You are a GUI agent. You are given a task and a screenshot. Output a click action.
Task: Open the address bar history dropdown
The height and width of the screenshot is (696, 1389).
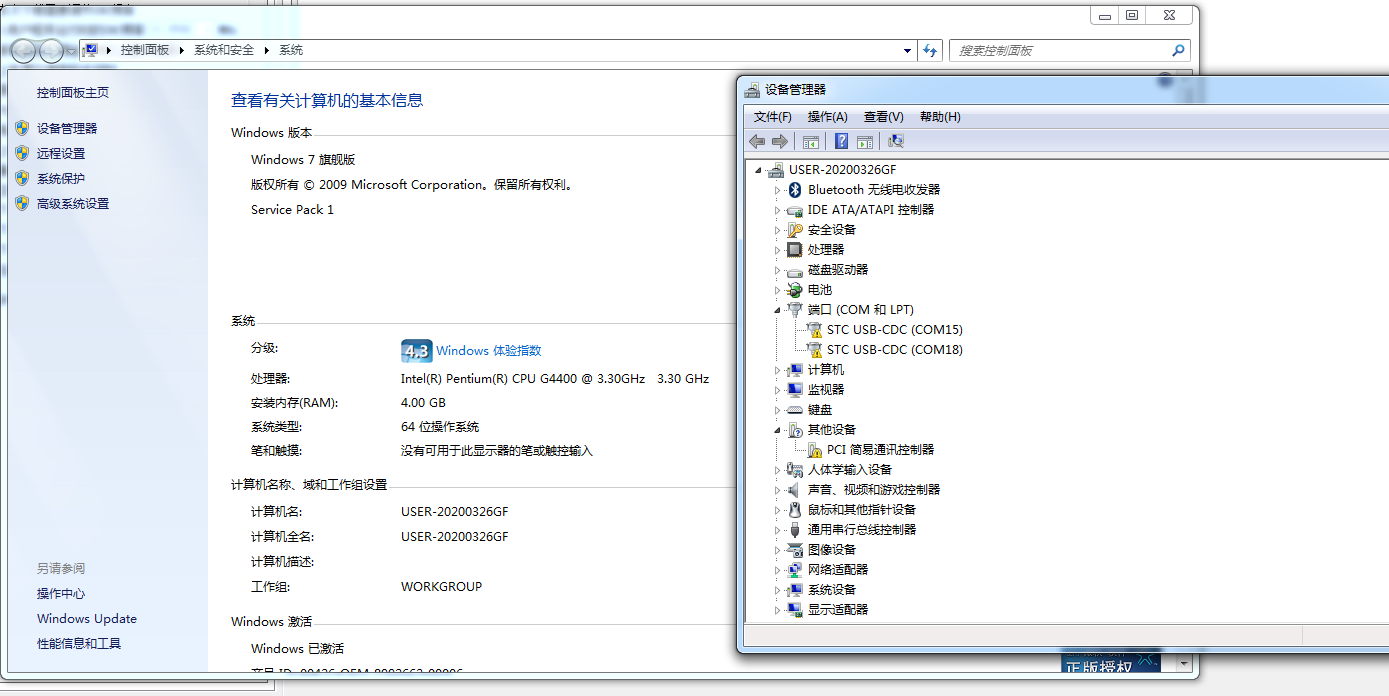907,50
